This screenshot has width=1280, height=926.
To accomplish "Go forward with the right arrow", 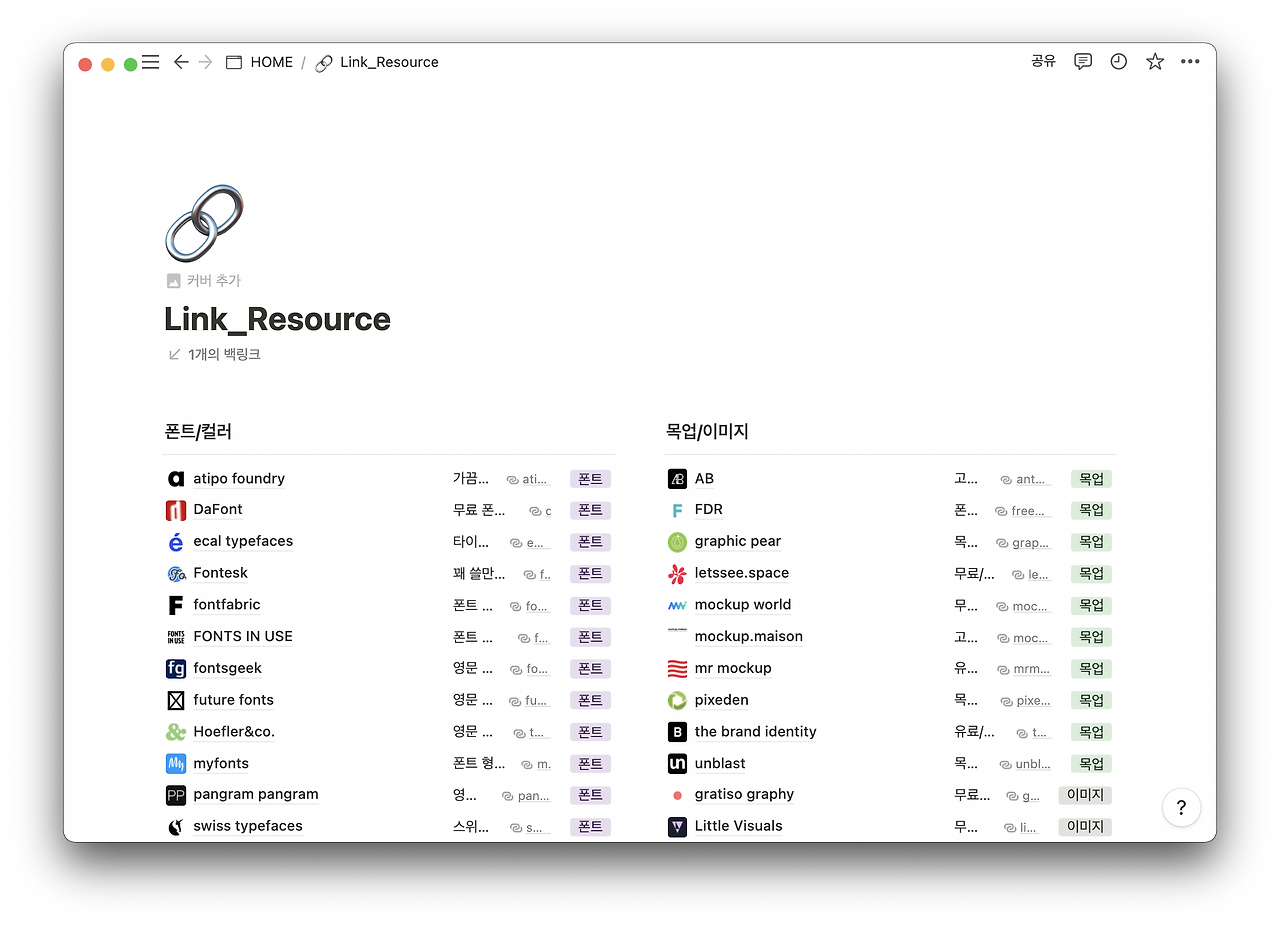I will [x=206, y=62].
